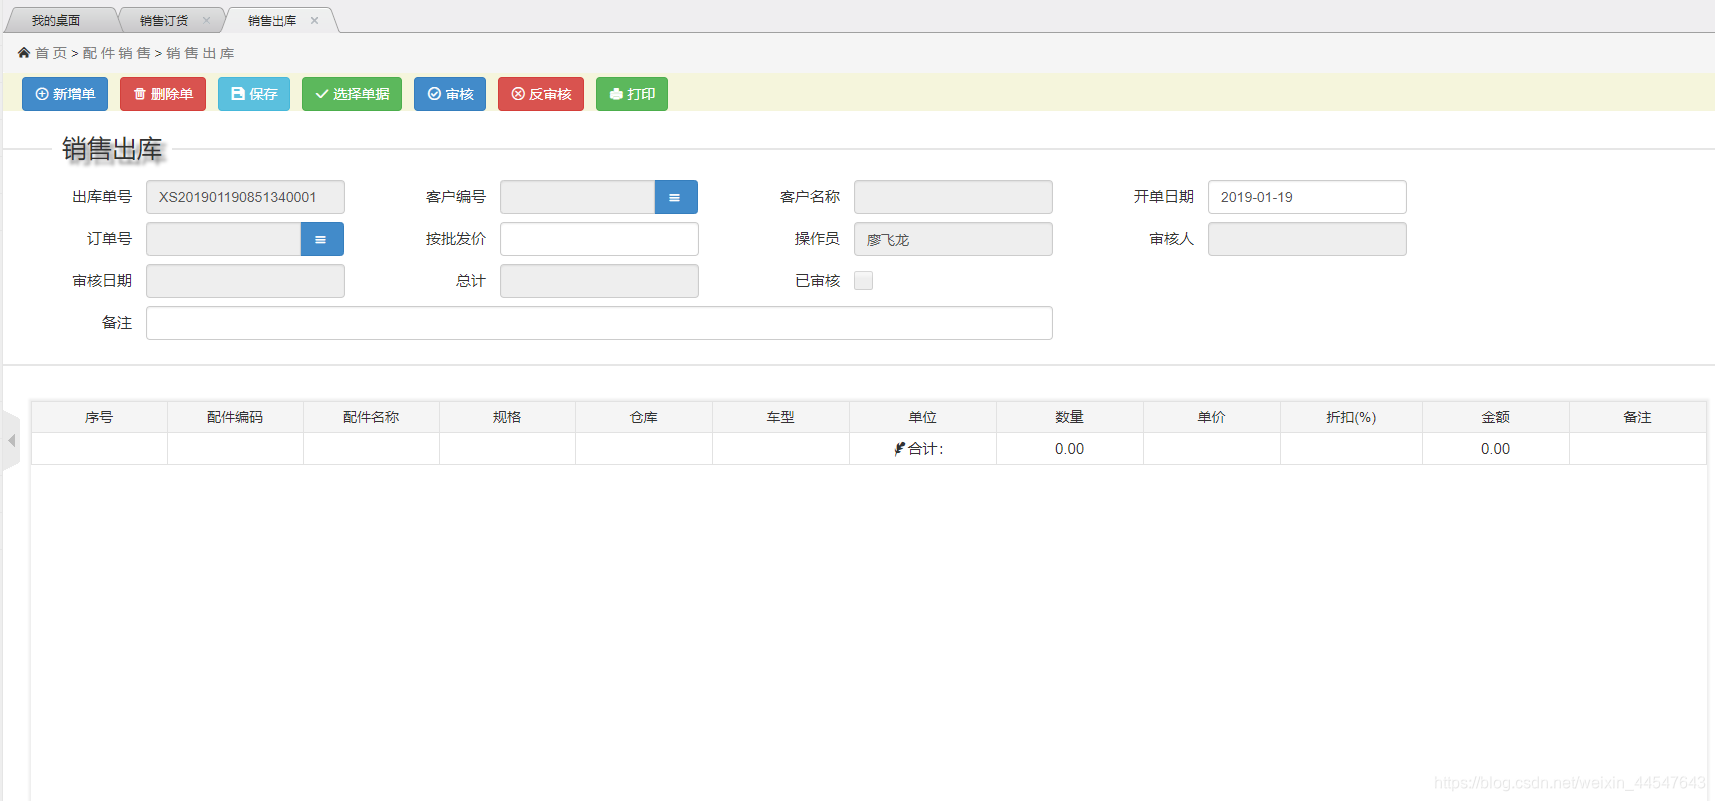
Task: Go to 首页 breadcrumb link
Action: click(x=51, y=53)
